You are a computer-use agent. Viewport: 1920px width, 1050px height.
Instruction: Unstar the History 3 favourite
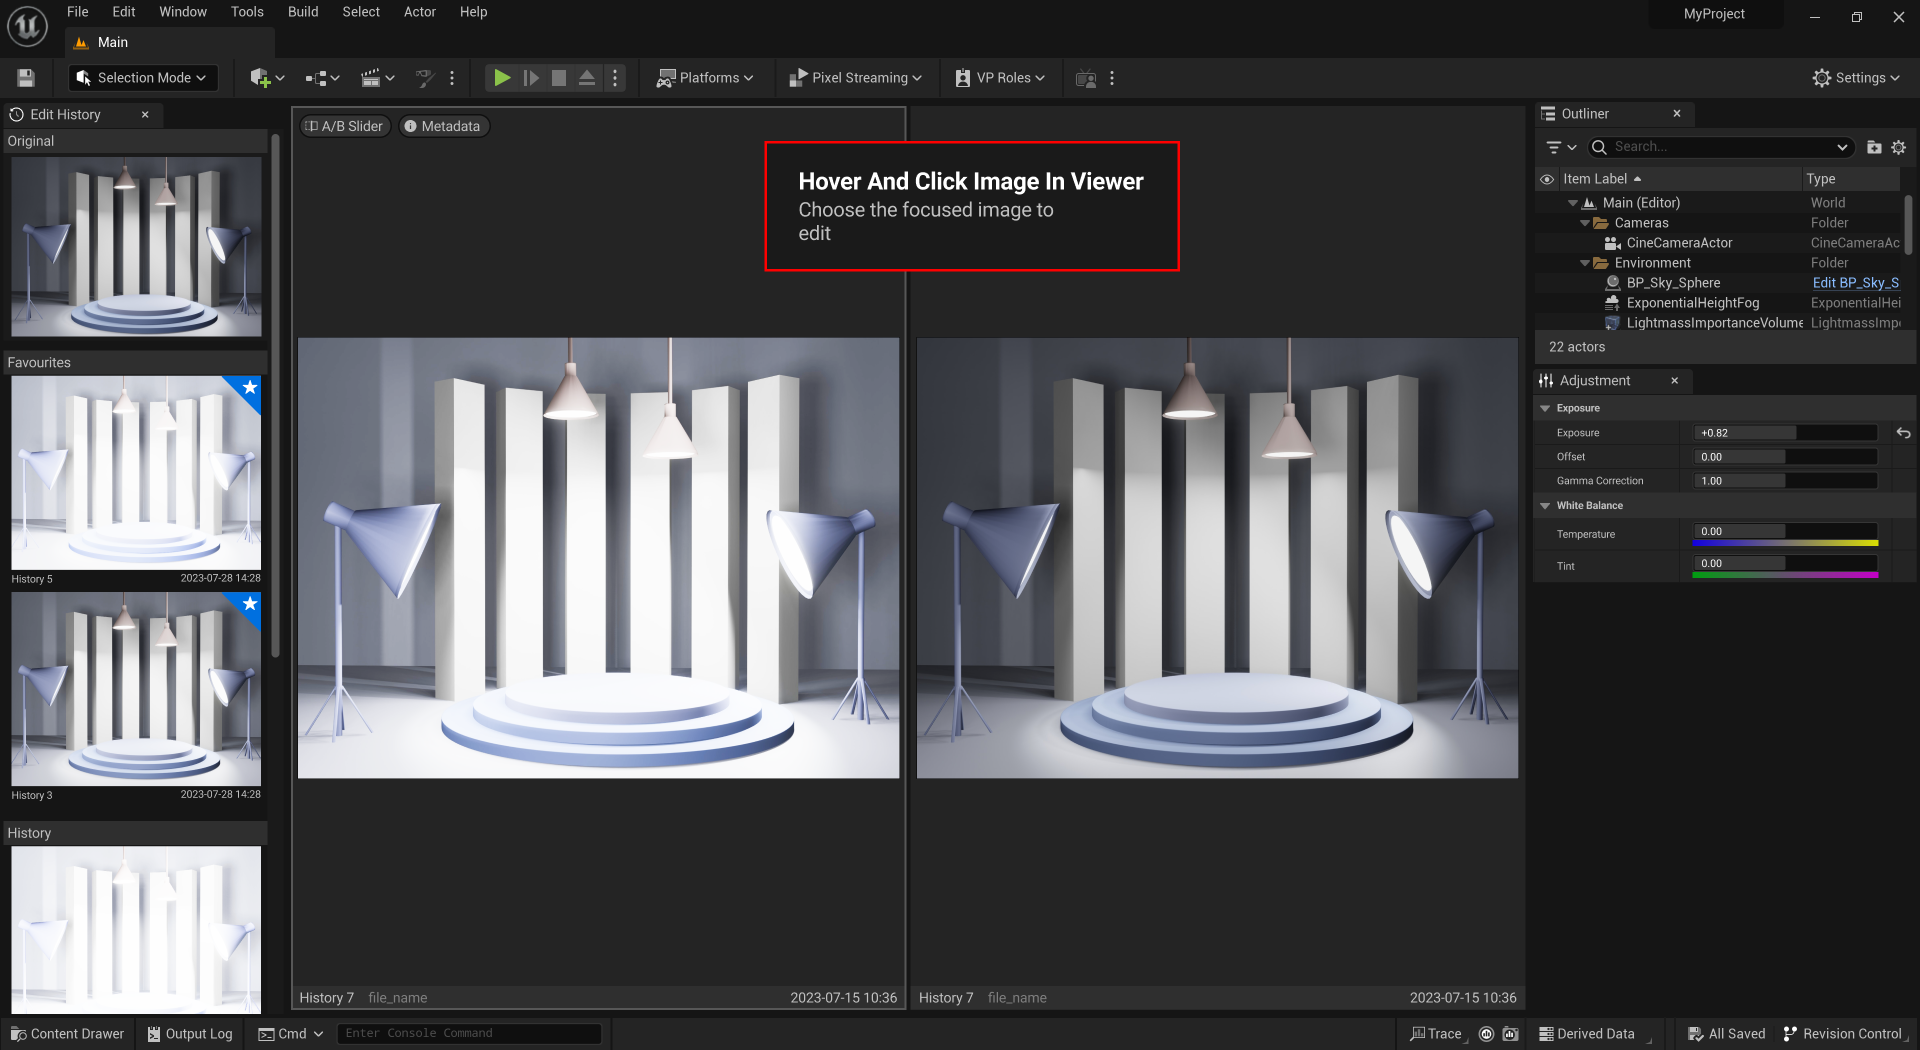coord(250,603)
